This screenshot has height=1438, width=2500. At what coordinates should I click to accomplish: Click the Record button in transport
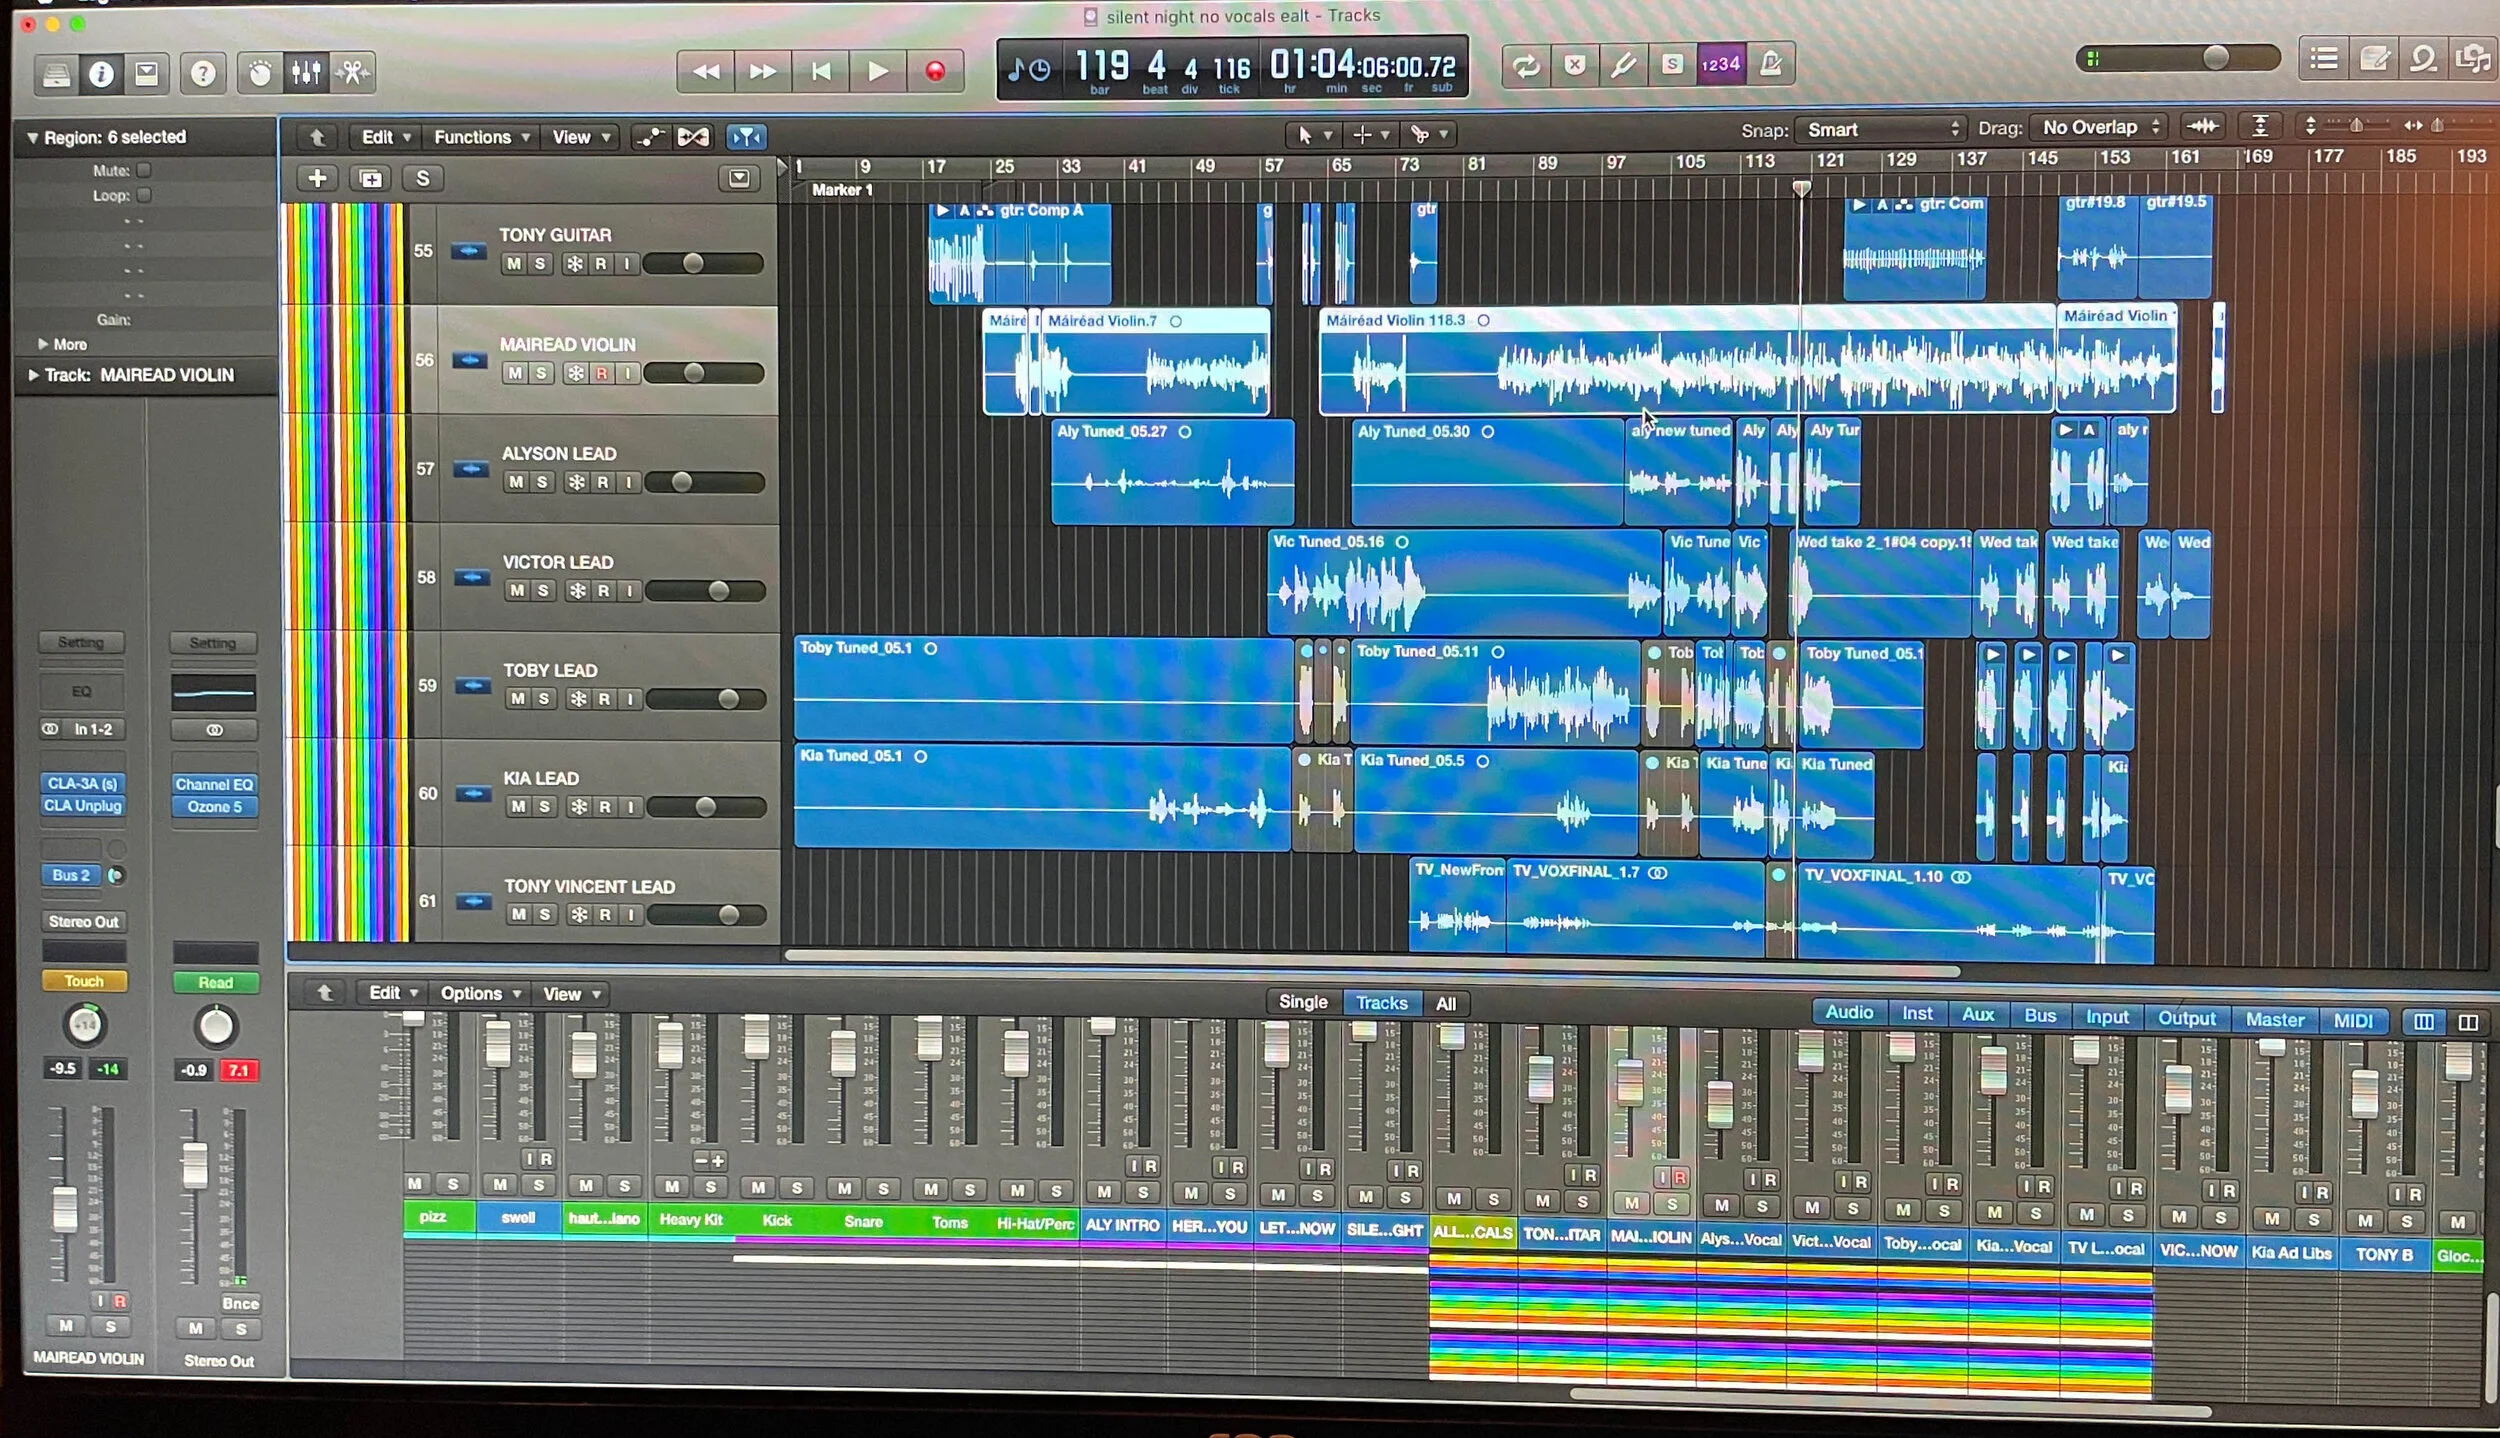coord(934,71)
